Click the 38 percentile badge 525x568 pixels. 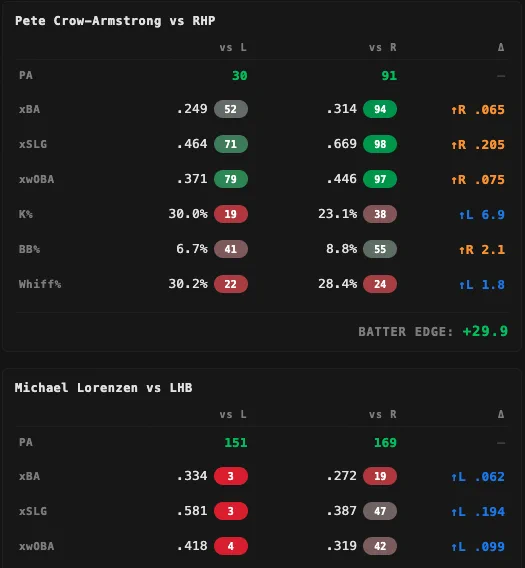(380, 214)
